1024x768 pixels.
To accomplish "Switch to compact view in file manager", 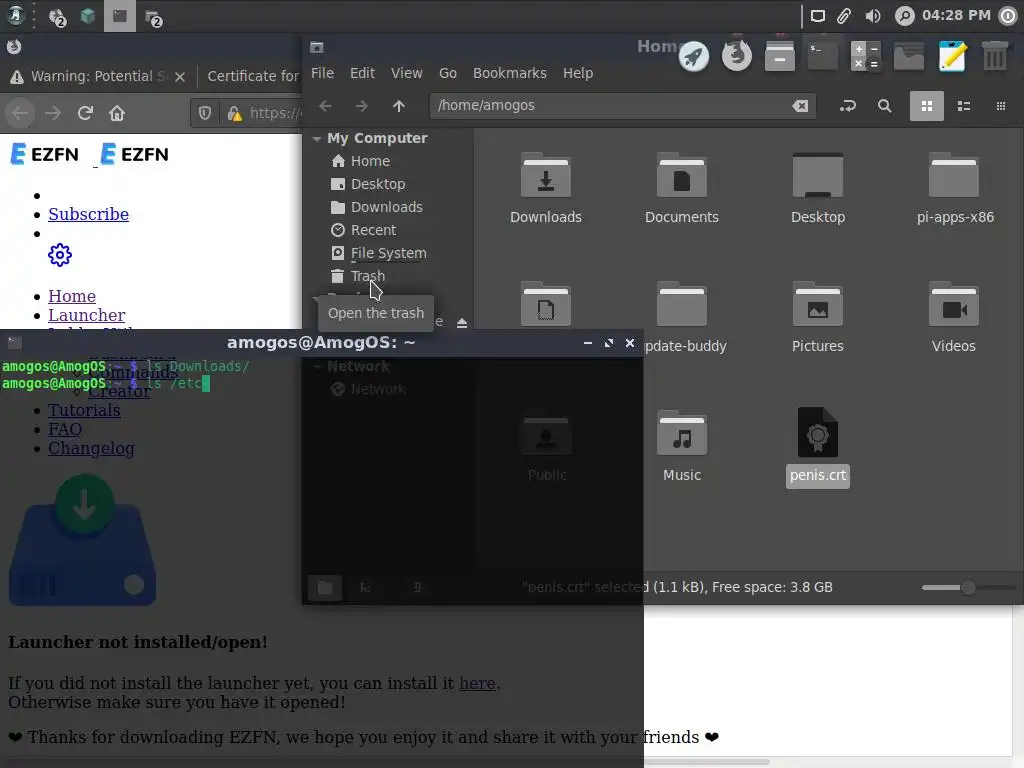I will [x=1000, y=106].
